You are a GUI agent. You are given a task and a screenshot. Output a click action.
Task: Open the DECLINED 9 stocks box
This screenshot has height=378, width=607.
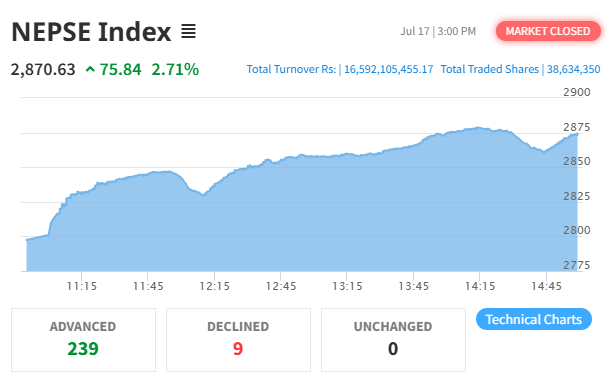pos(238,340)
